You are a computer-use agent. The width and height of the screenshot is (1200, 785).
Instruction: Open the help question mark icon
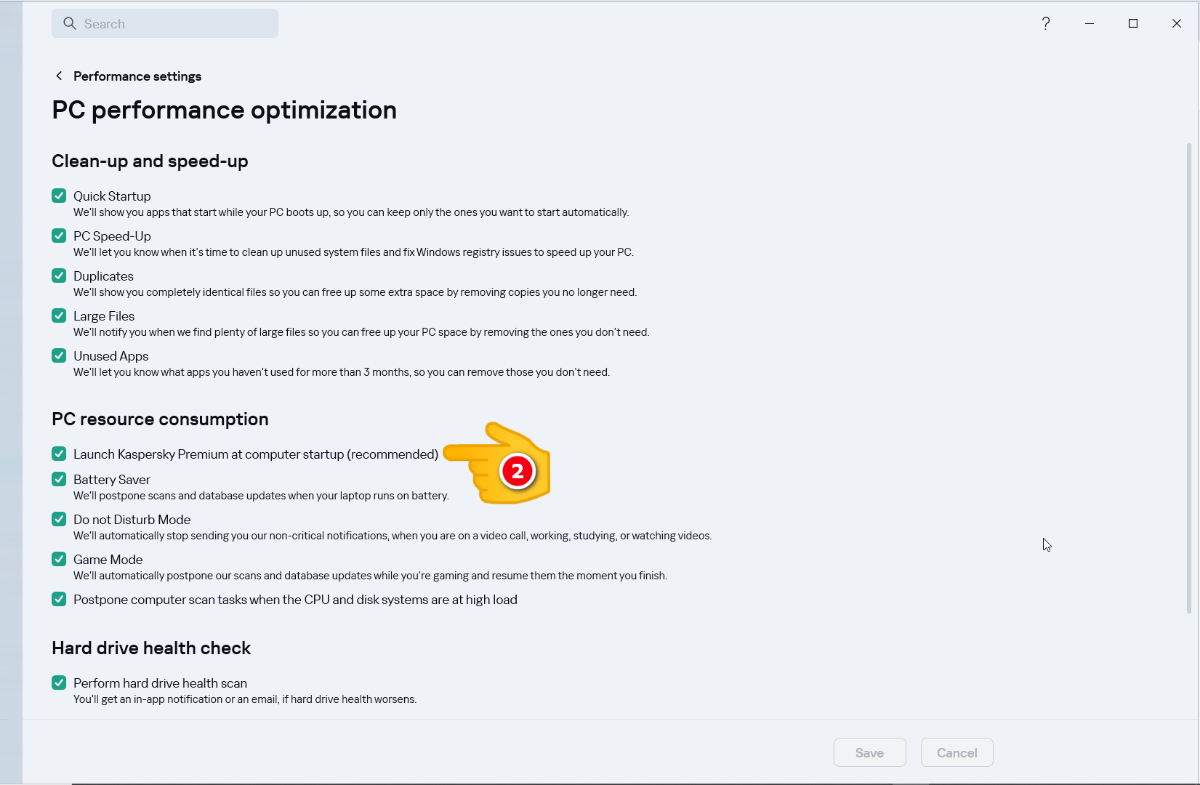tap(1046, 24)
